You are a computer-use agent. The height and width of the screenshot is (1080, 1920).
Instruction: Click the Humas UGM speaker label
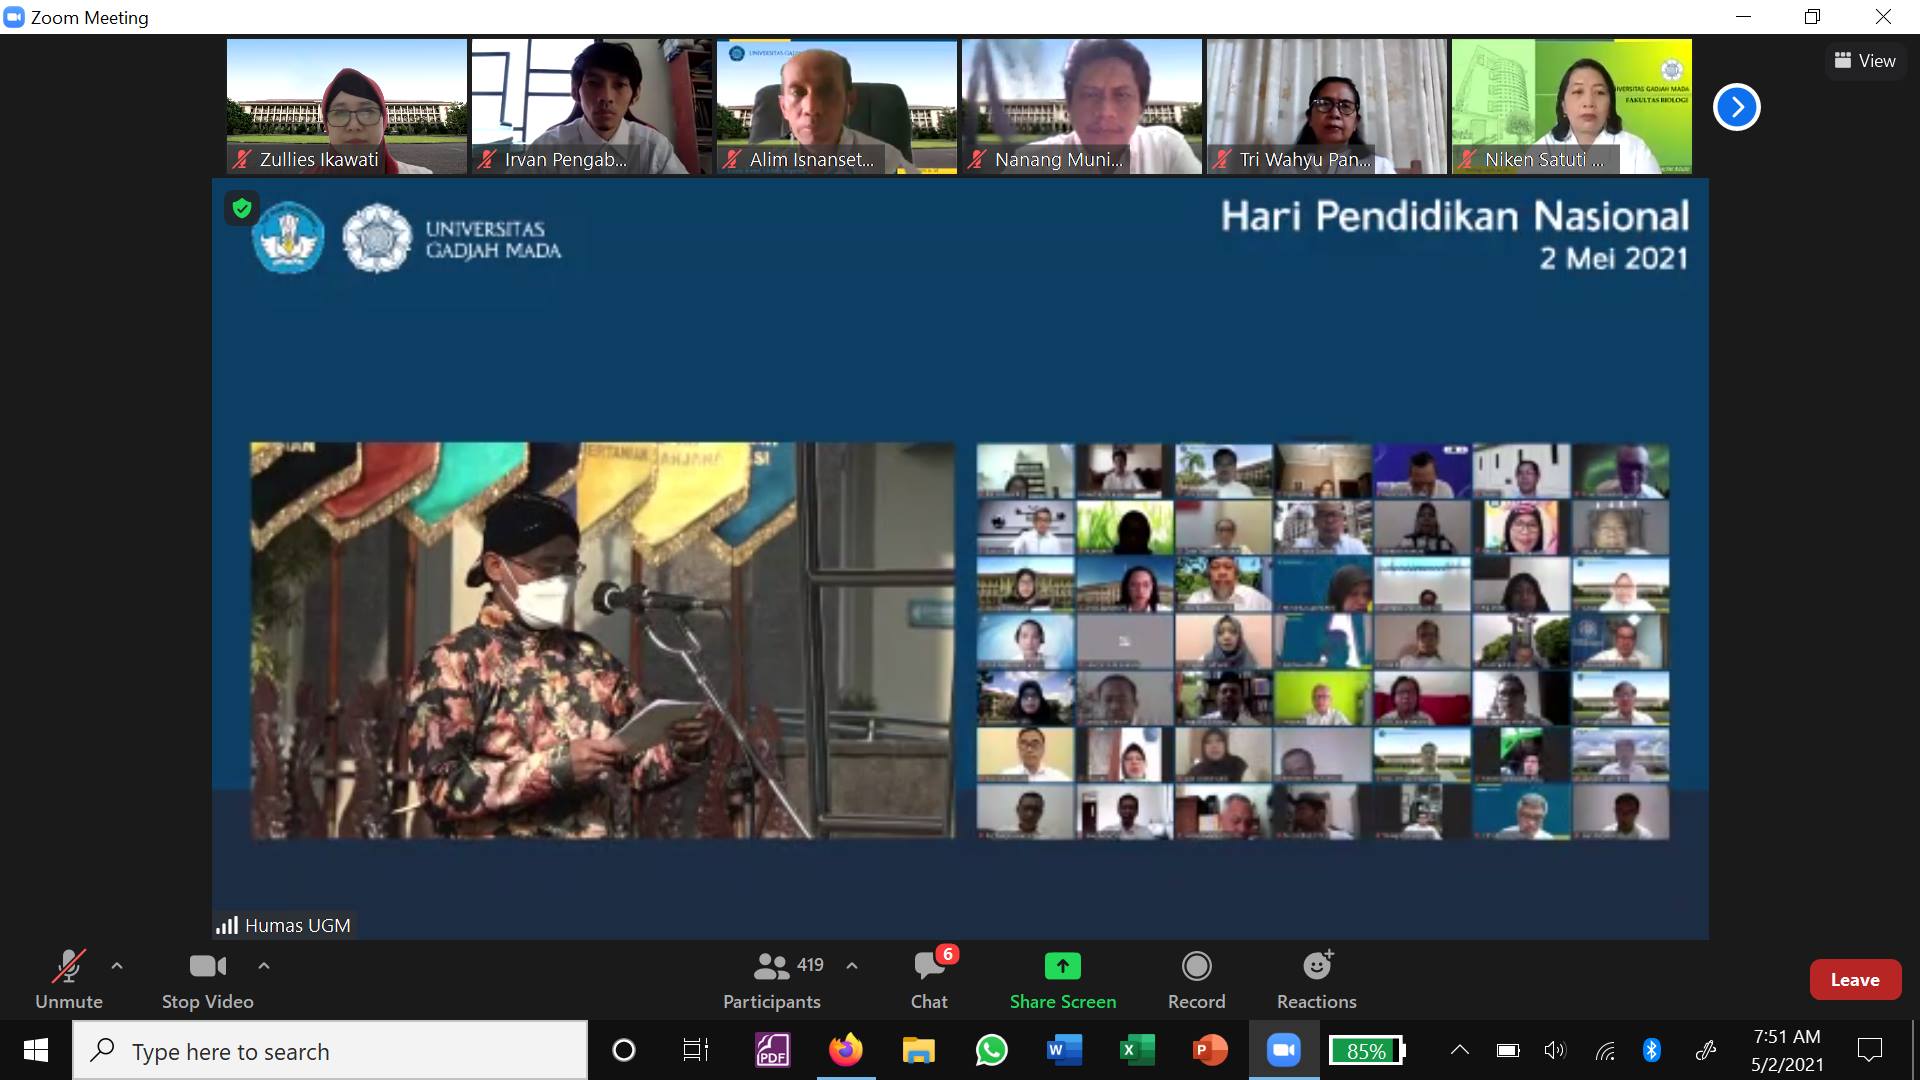click(x=284, y=926)
